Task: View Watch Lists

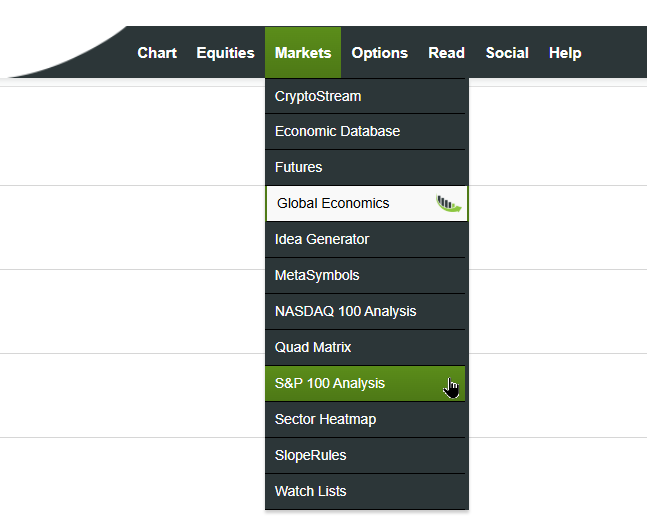Action: pos(365,491)
